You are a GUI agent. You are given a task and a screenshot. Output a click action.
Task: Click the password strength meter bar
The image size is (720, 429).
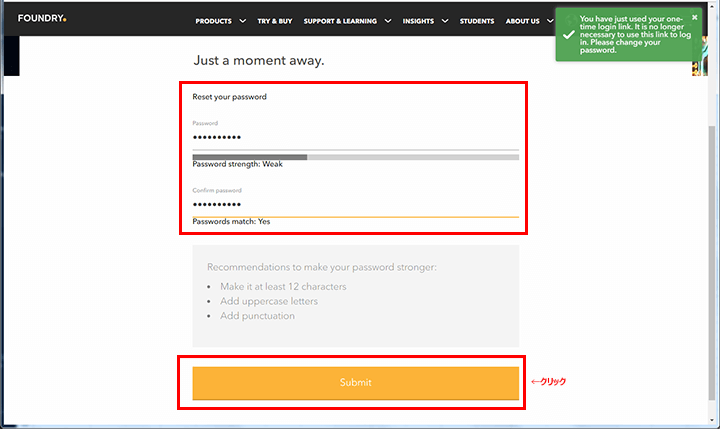[x=355, y=157]
